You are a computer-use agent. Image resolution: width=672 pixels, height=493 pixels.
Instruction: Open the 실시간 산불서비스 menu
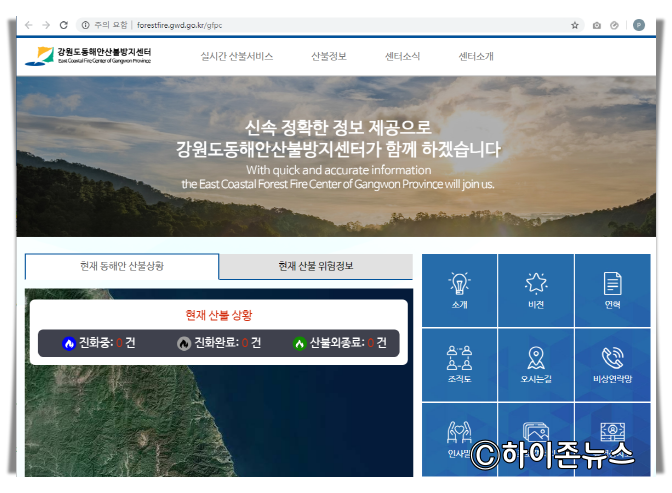[237, 56]
